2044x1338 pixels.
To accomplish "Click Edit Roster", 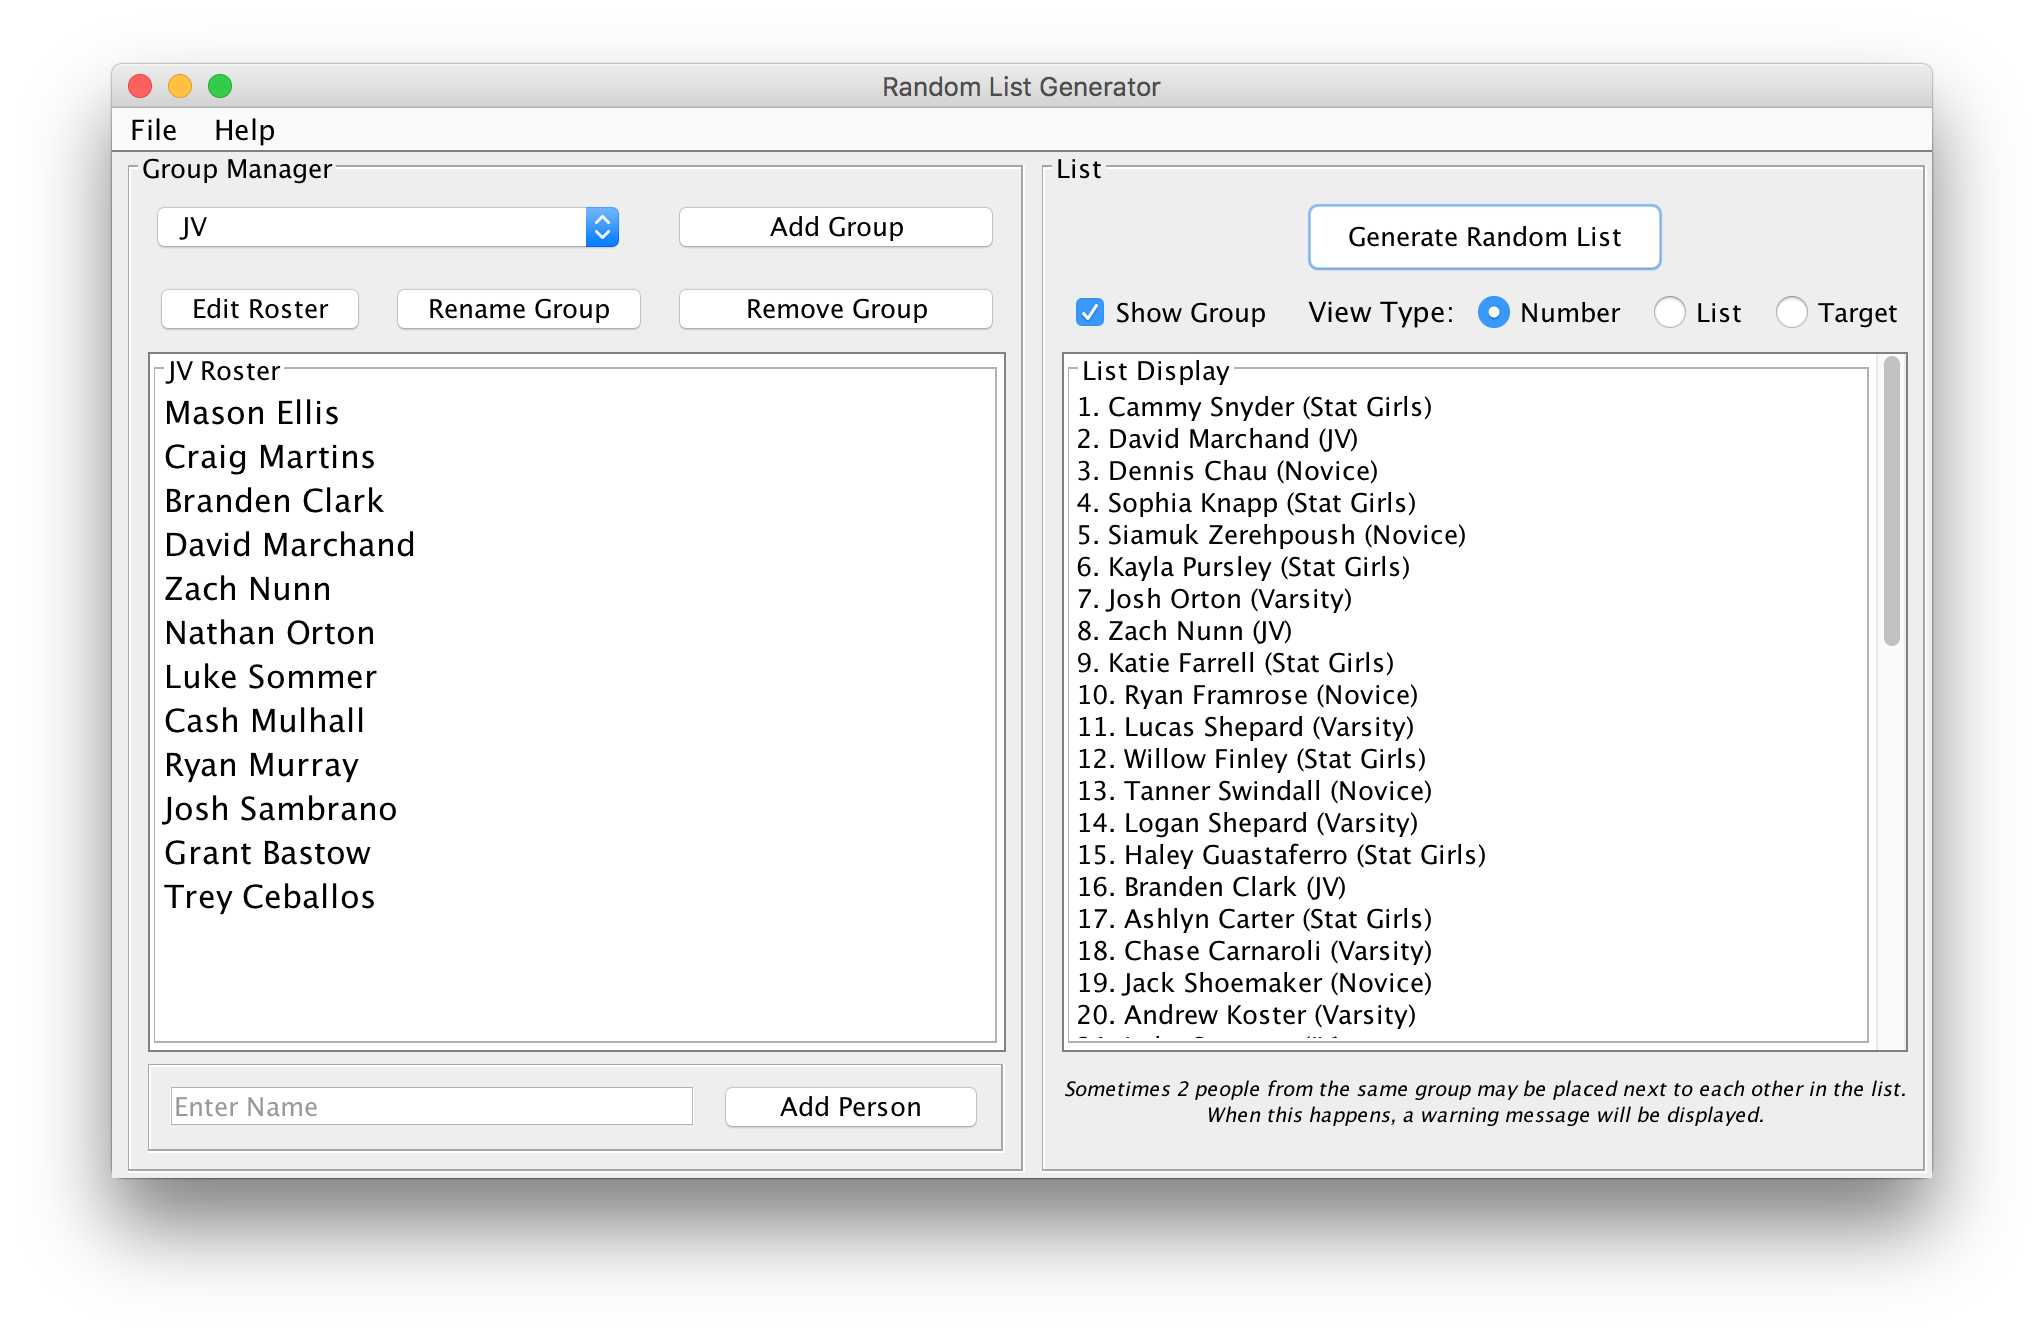I will (260, 309).
